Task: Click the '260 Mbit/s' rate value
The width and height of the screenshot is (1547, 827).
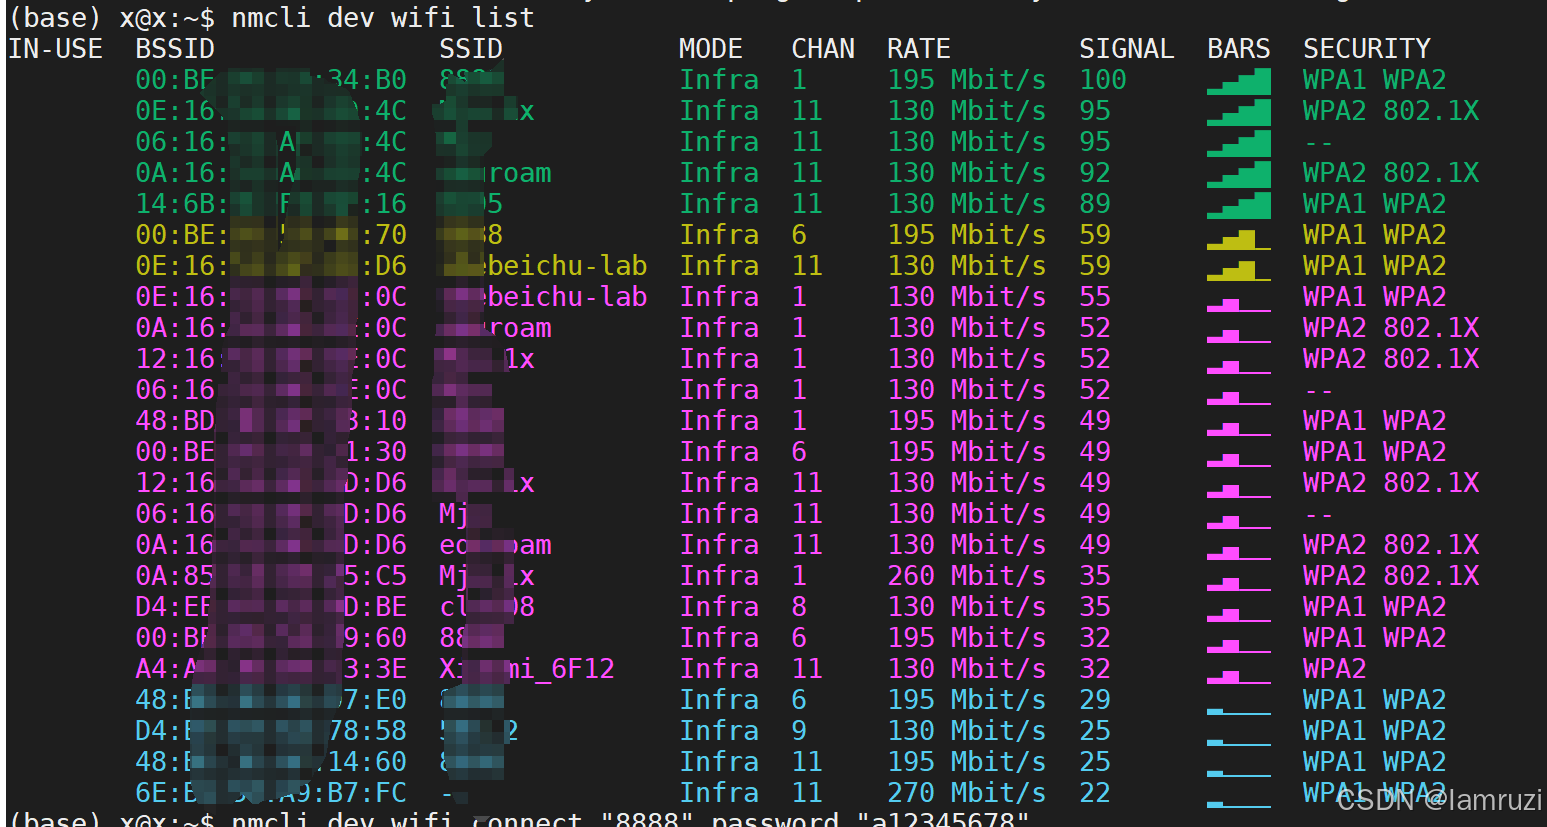Action: click(967, 576)
